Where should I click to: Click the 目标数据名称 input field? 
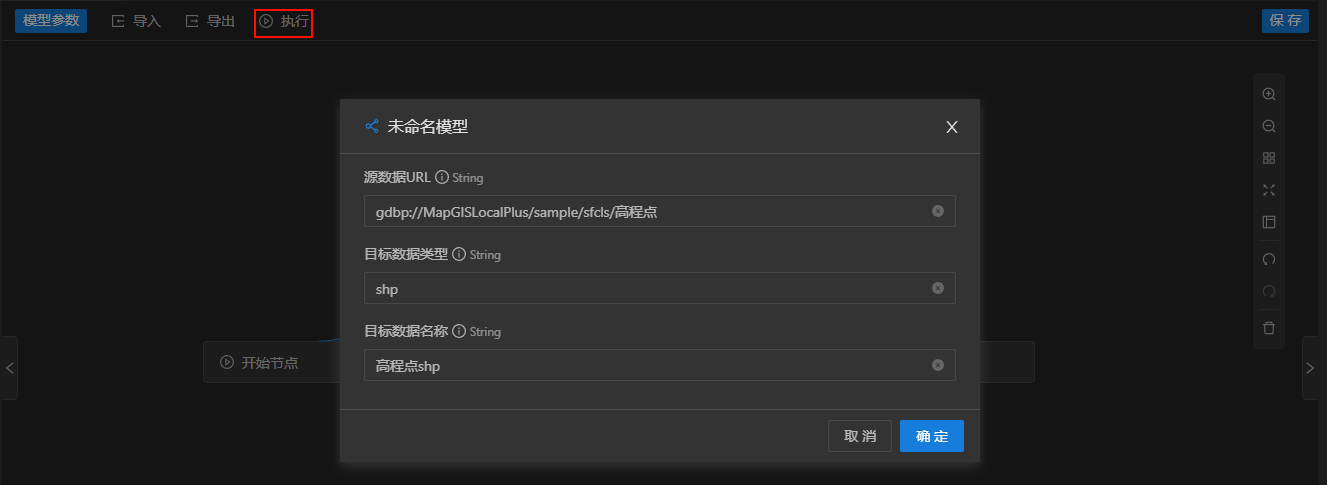(x=640, y=366)
